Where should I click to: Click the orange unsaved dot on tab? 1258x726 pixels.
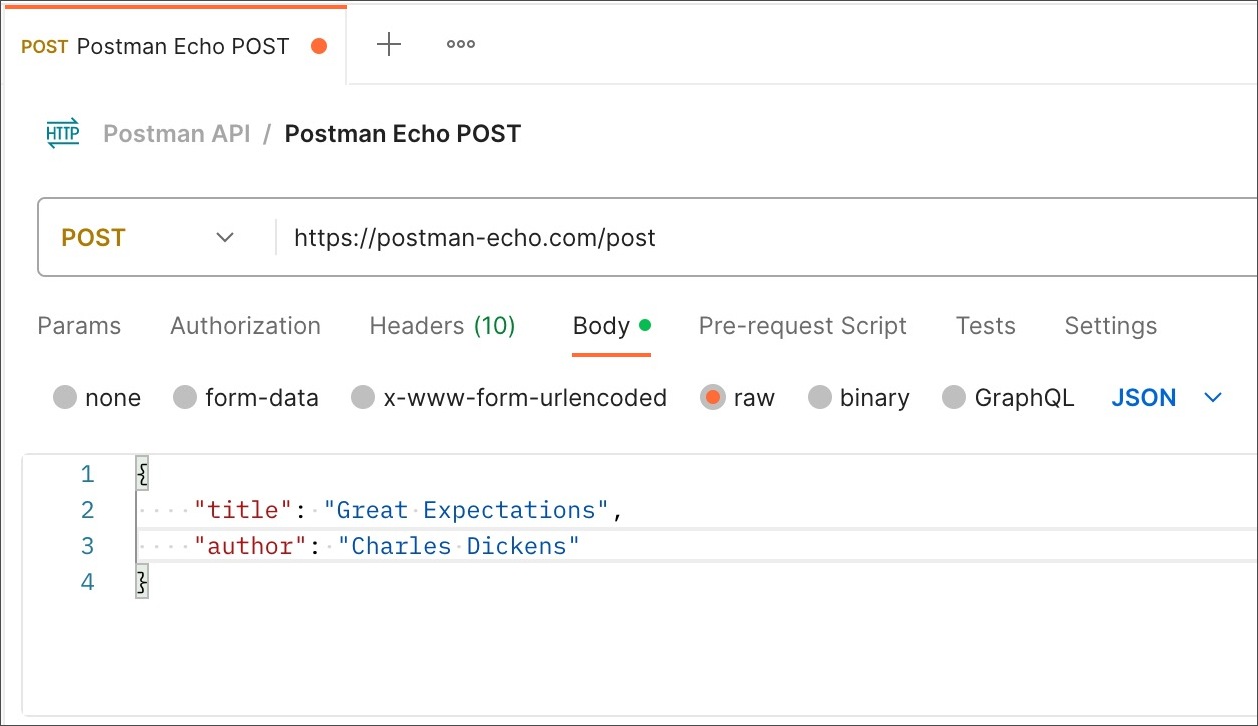tap(319, 46)
